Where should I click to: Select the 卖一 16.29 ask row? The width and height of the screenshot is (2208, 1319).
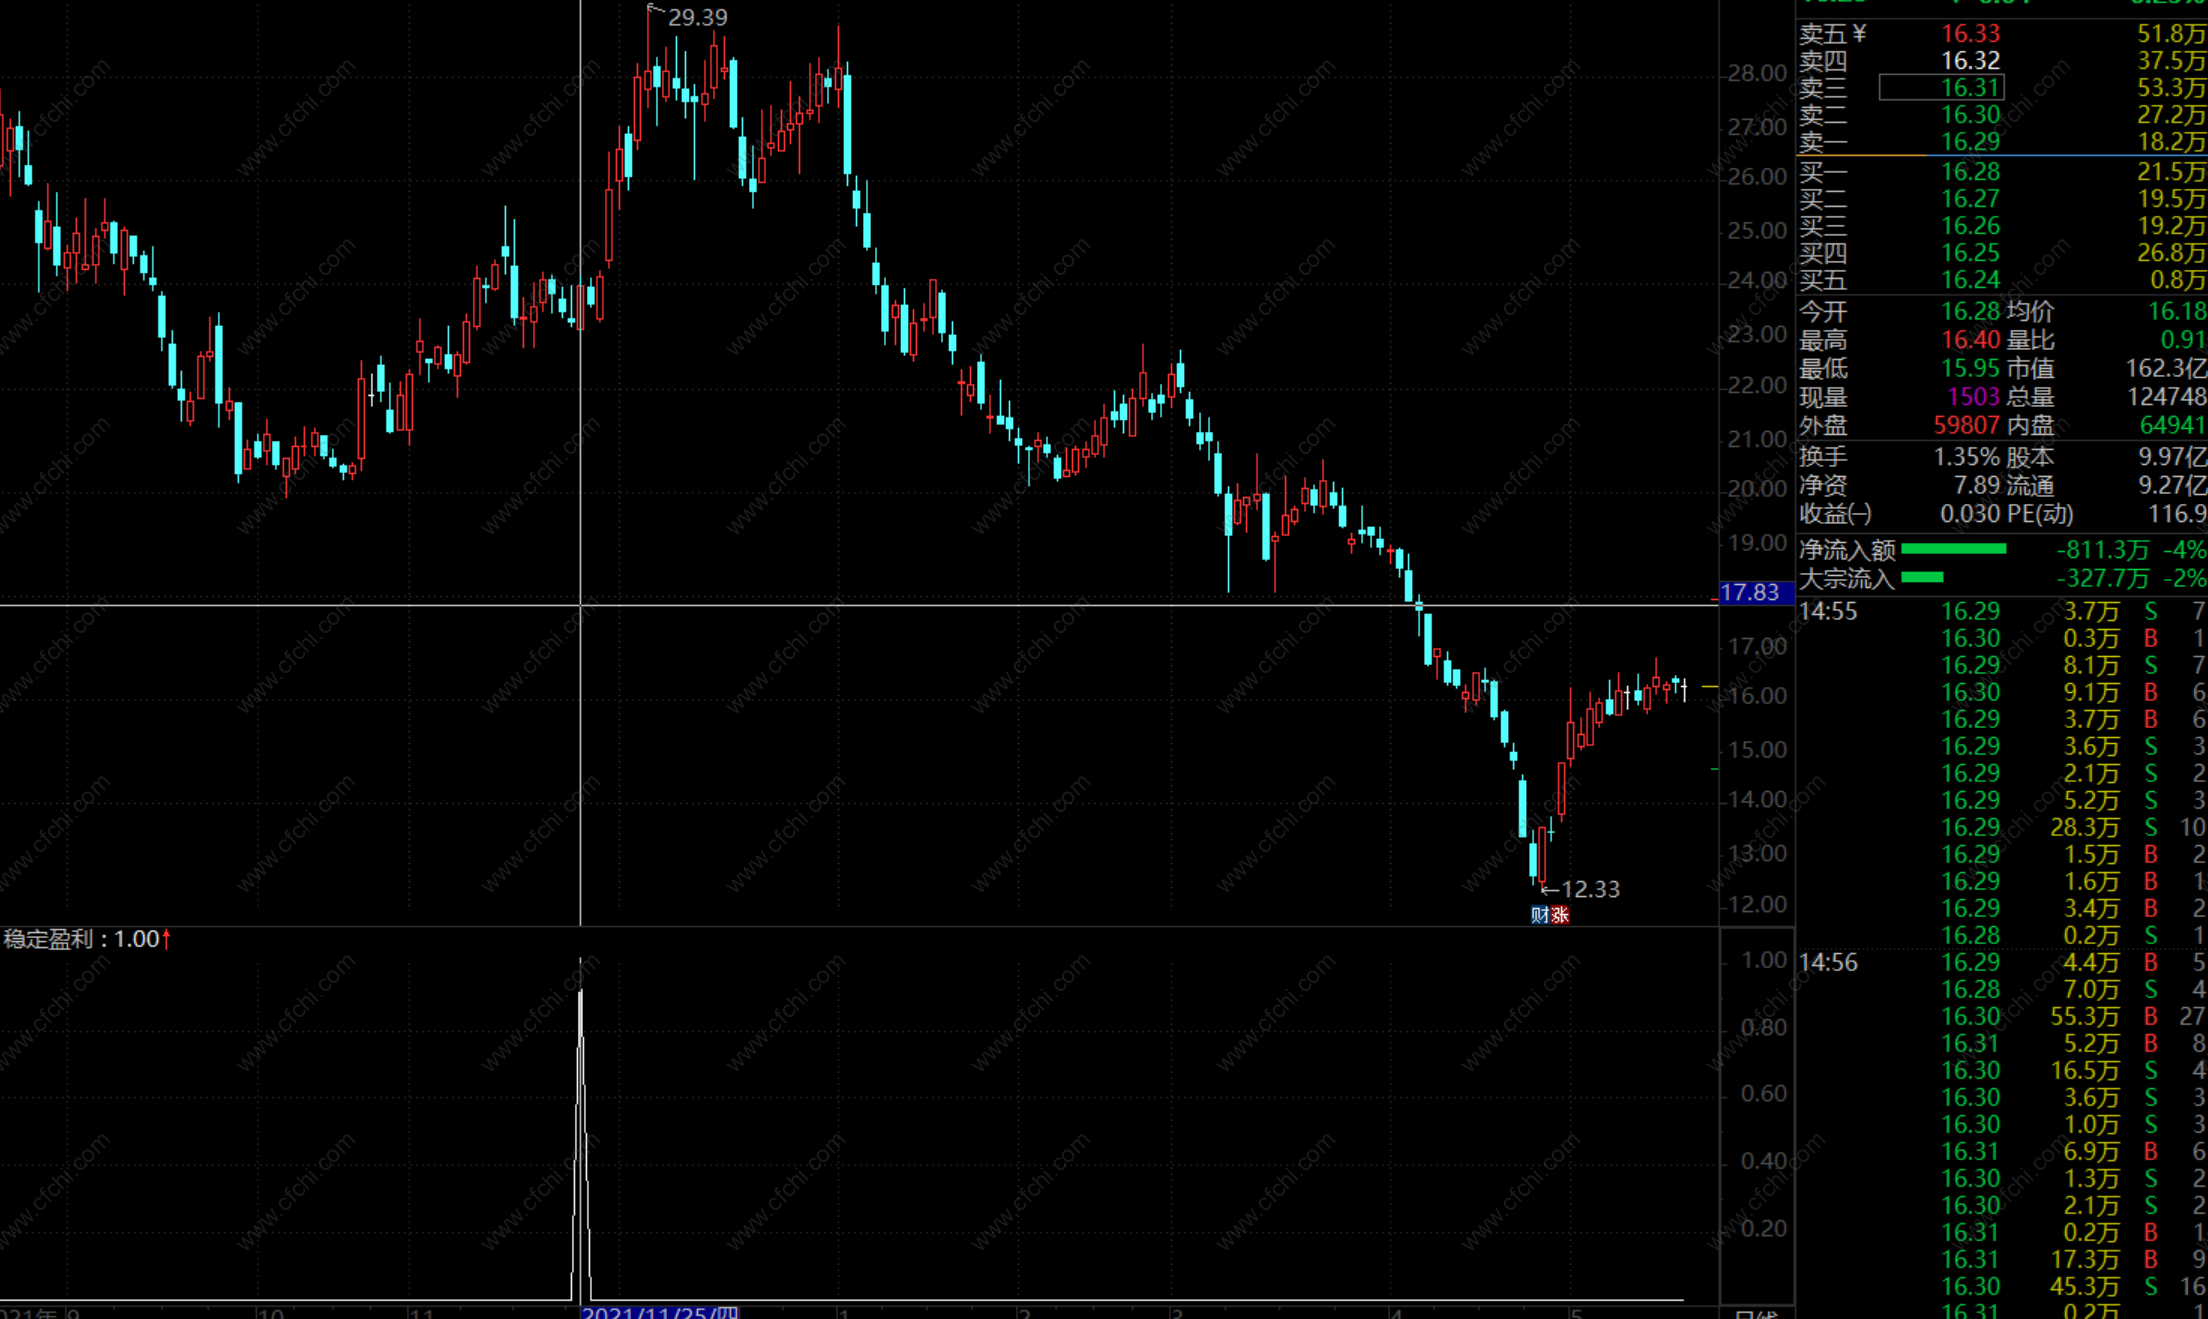click(1970, 142)
